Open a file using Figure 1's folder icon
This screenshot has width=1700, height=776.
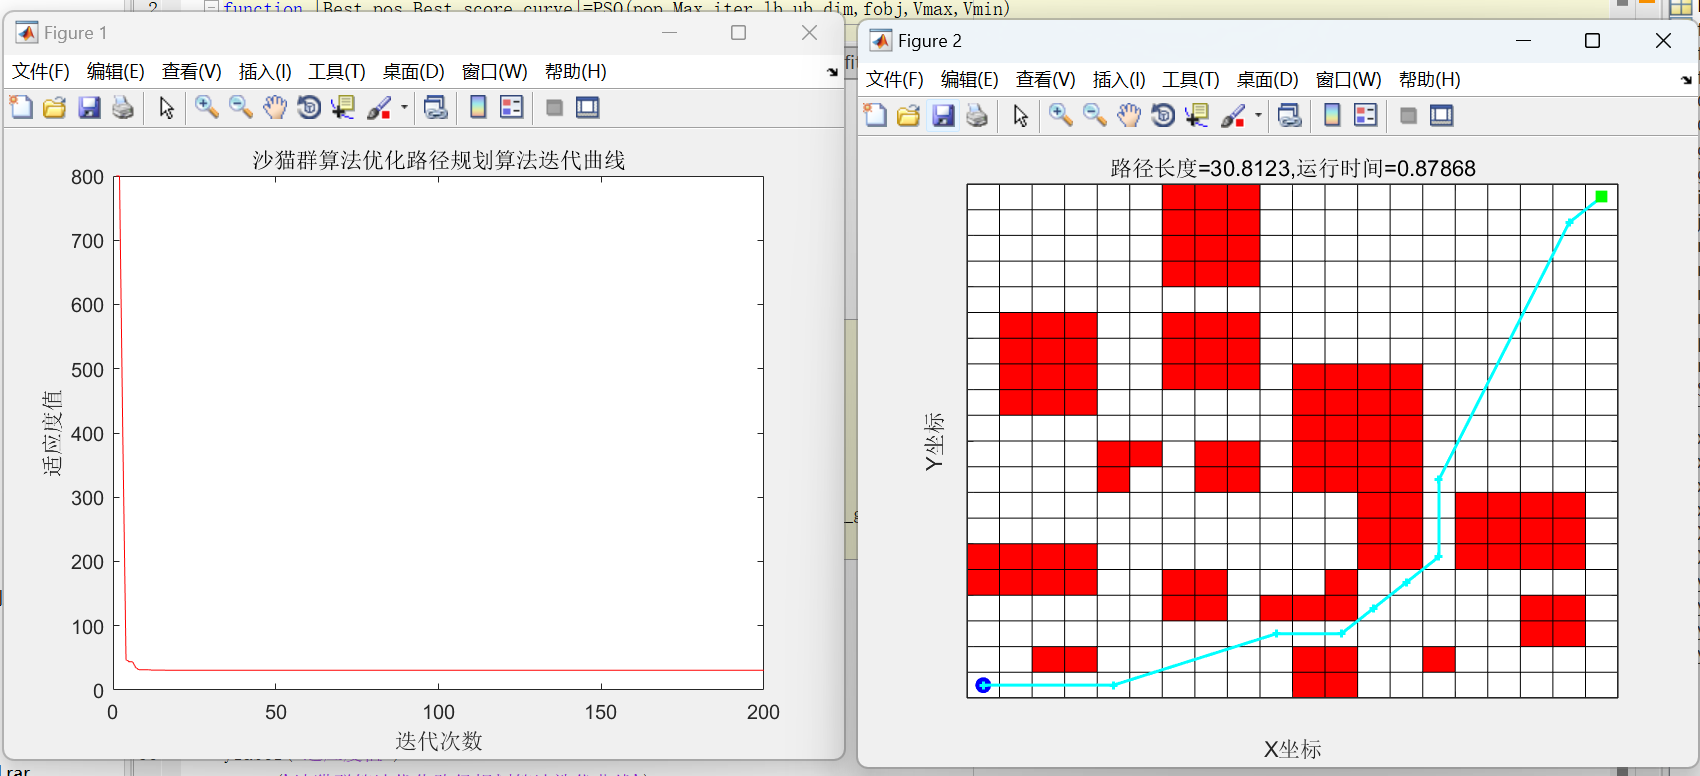click(55, 108)
